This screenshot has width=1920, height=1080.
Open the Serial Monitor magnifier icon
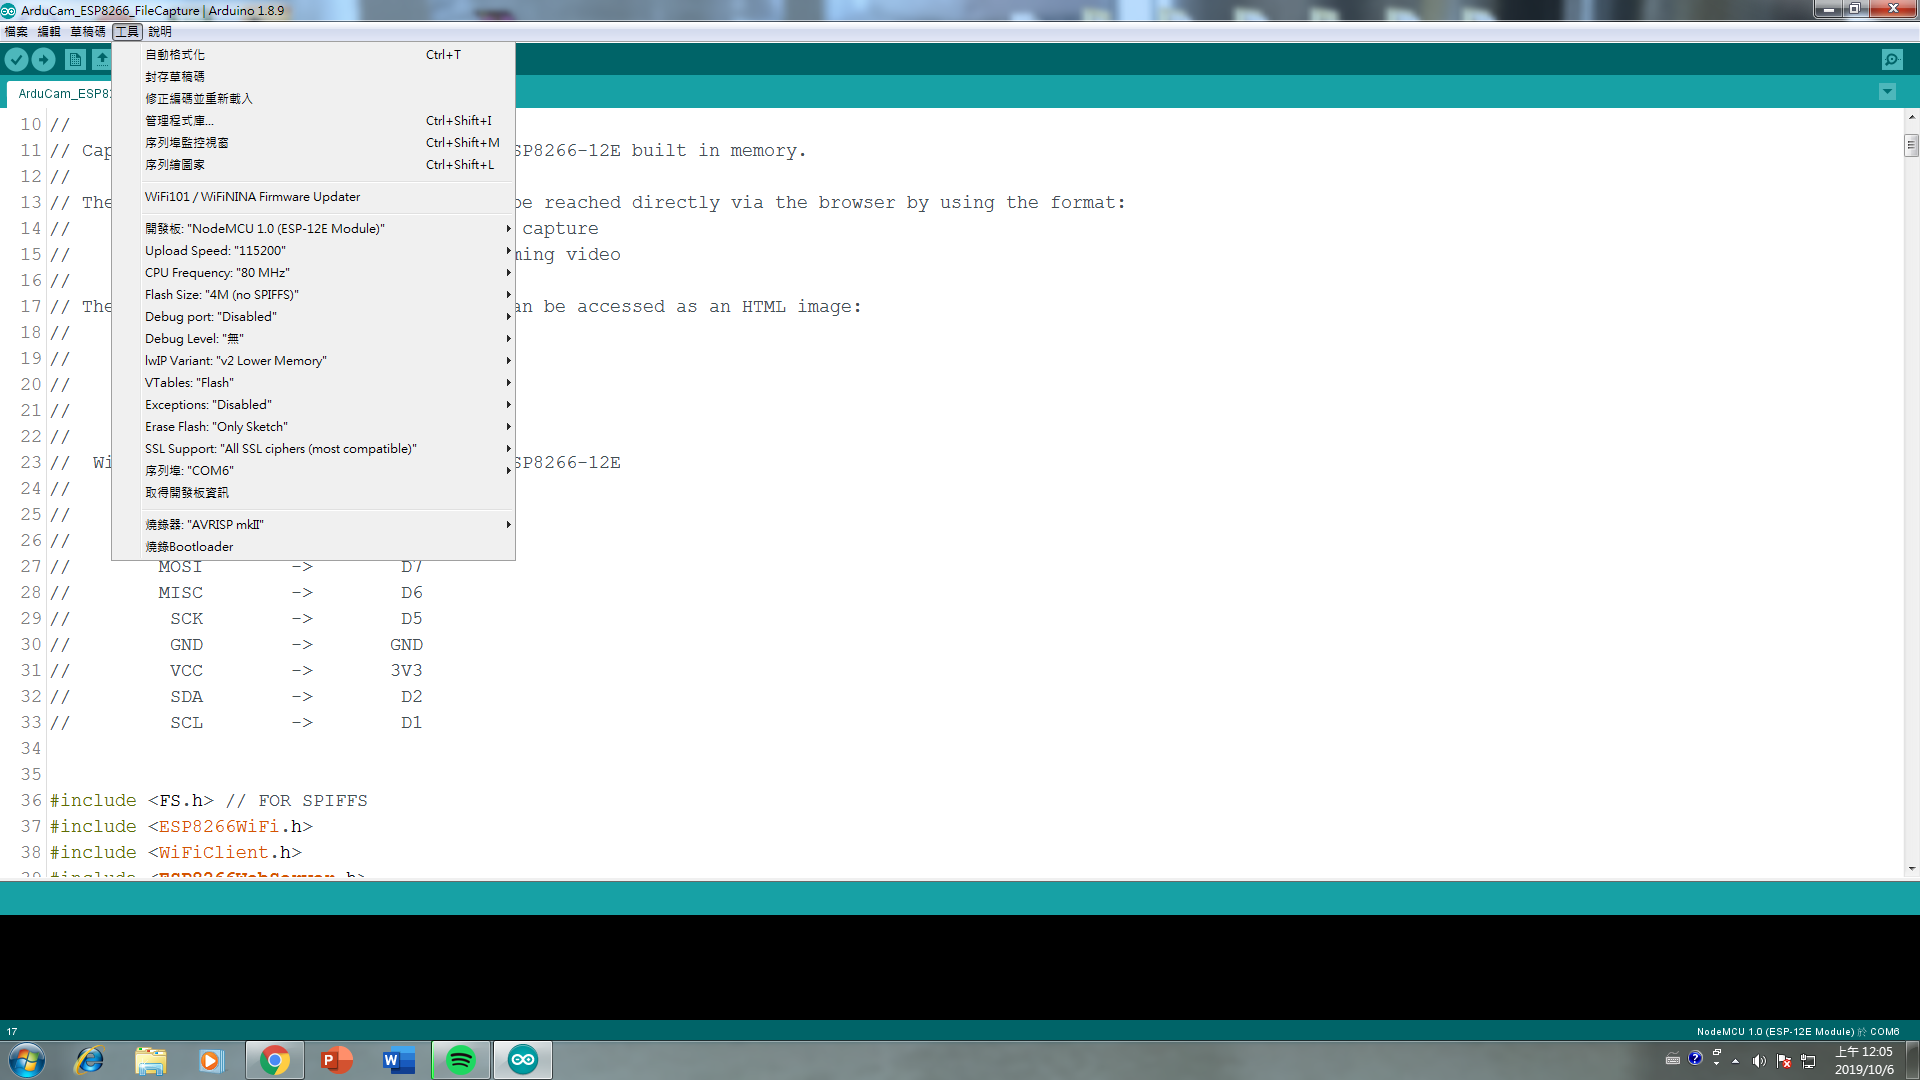click(1892, 60)
